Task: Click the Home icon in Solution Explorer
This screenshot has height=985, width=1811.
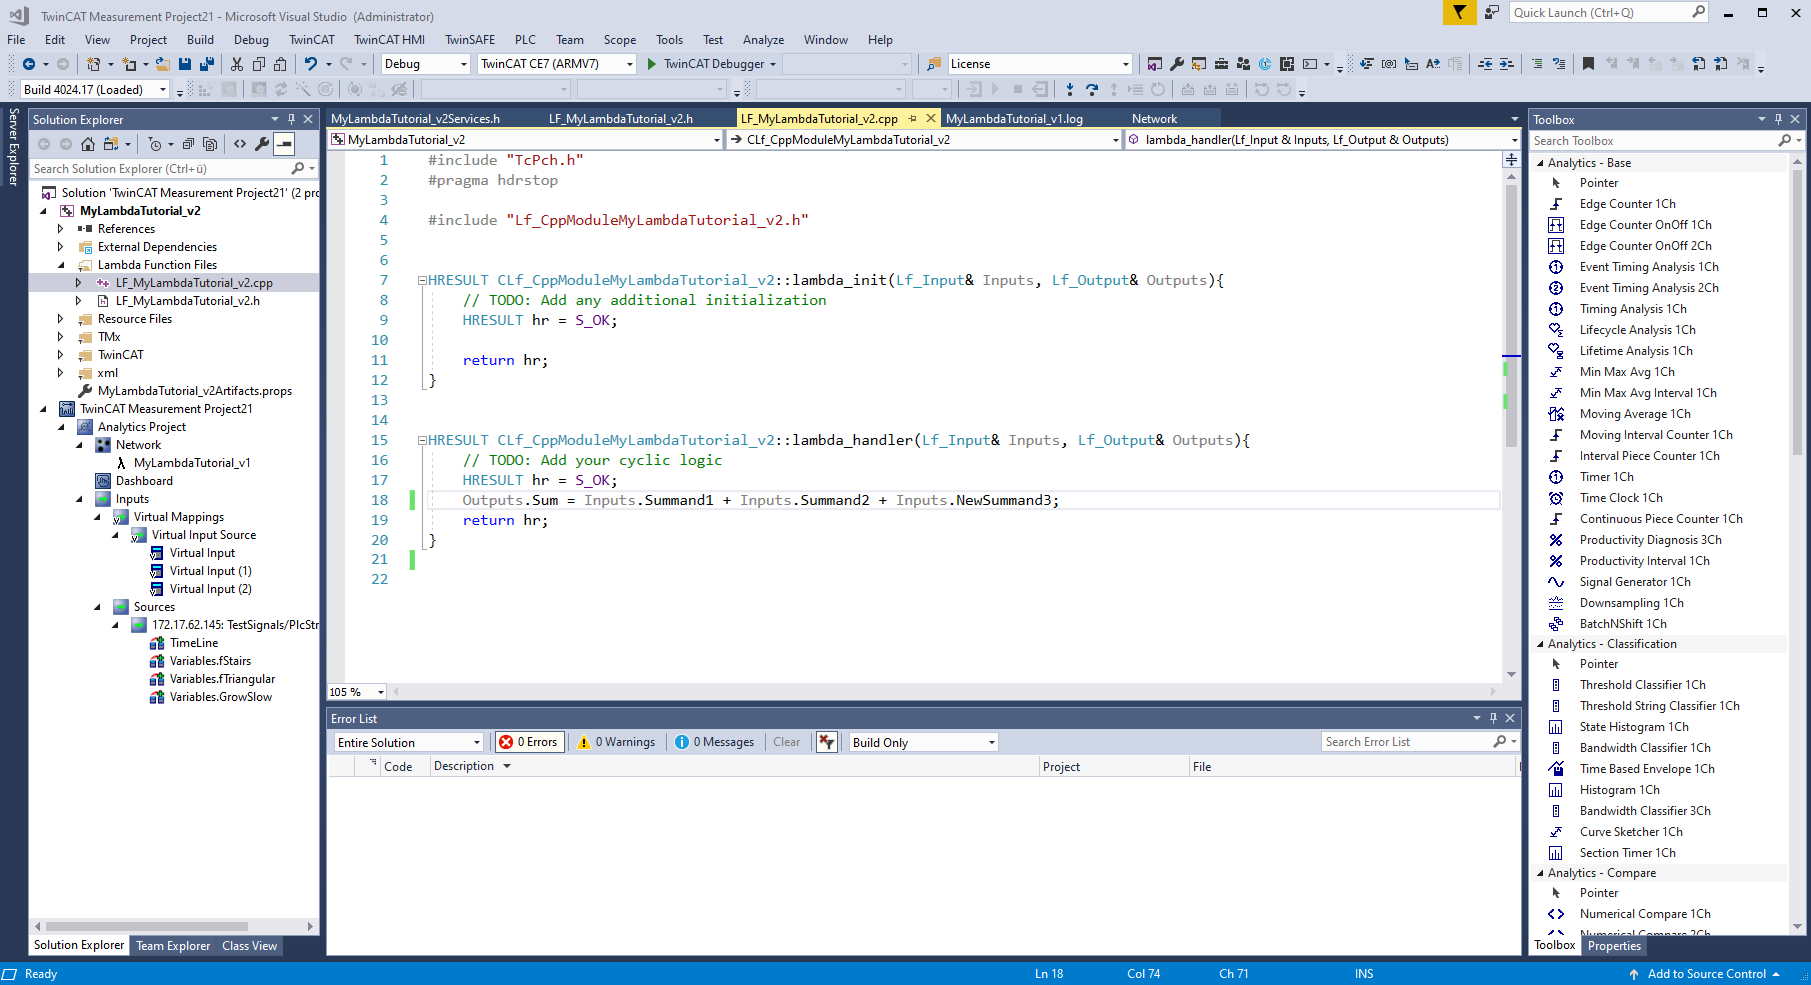Action: (x=88, y=144)
